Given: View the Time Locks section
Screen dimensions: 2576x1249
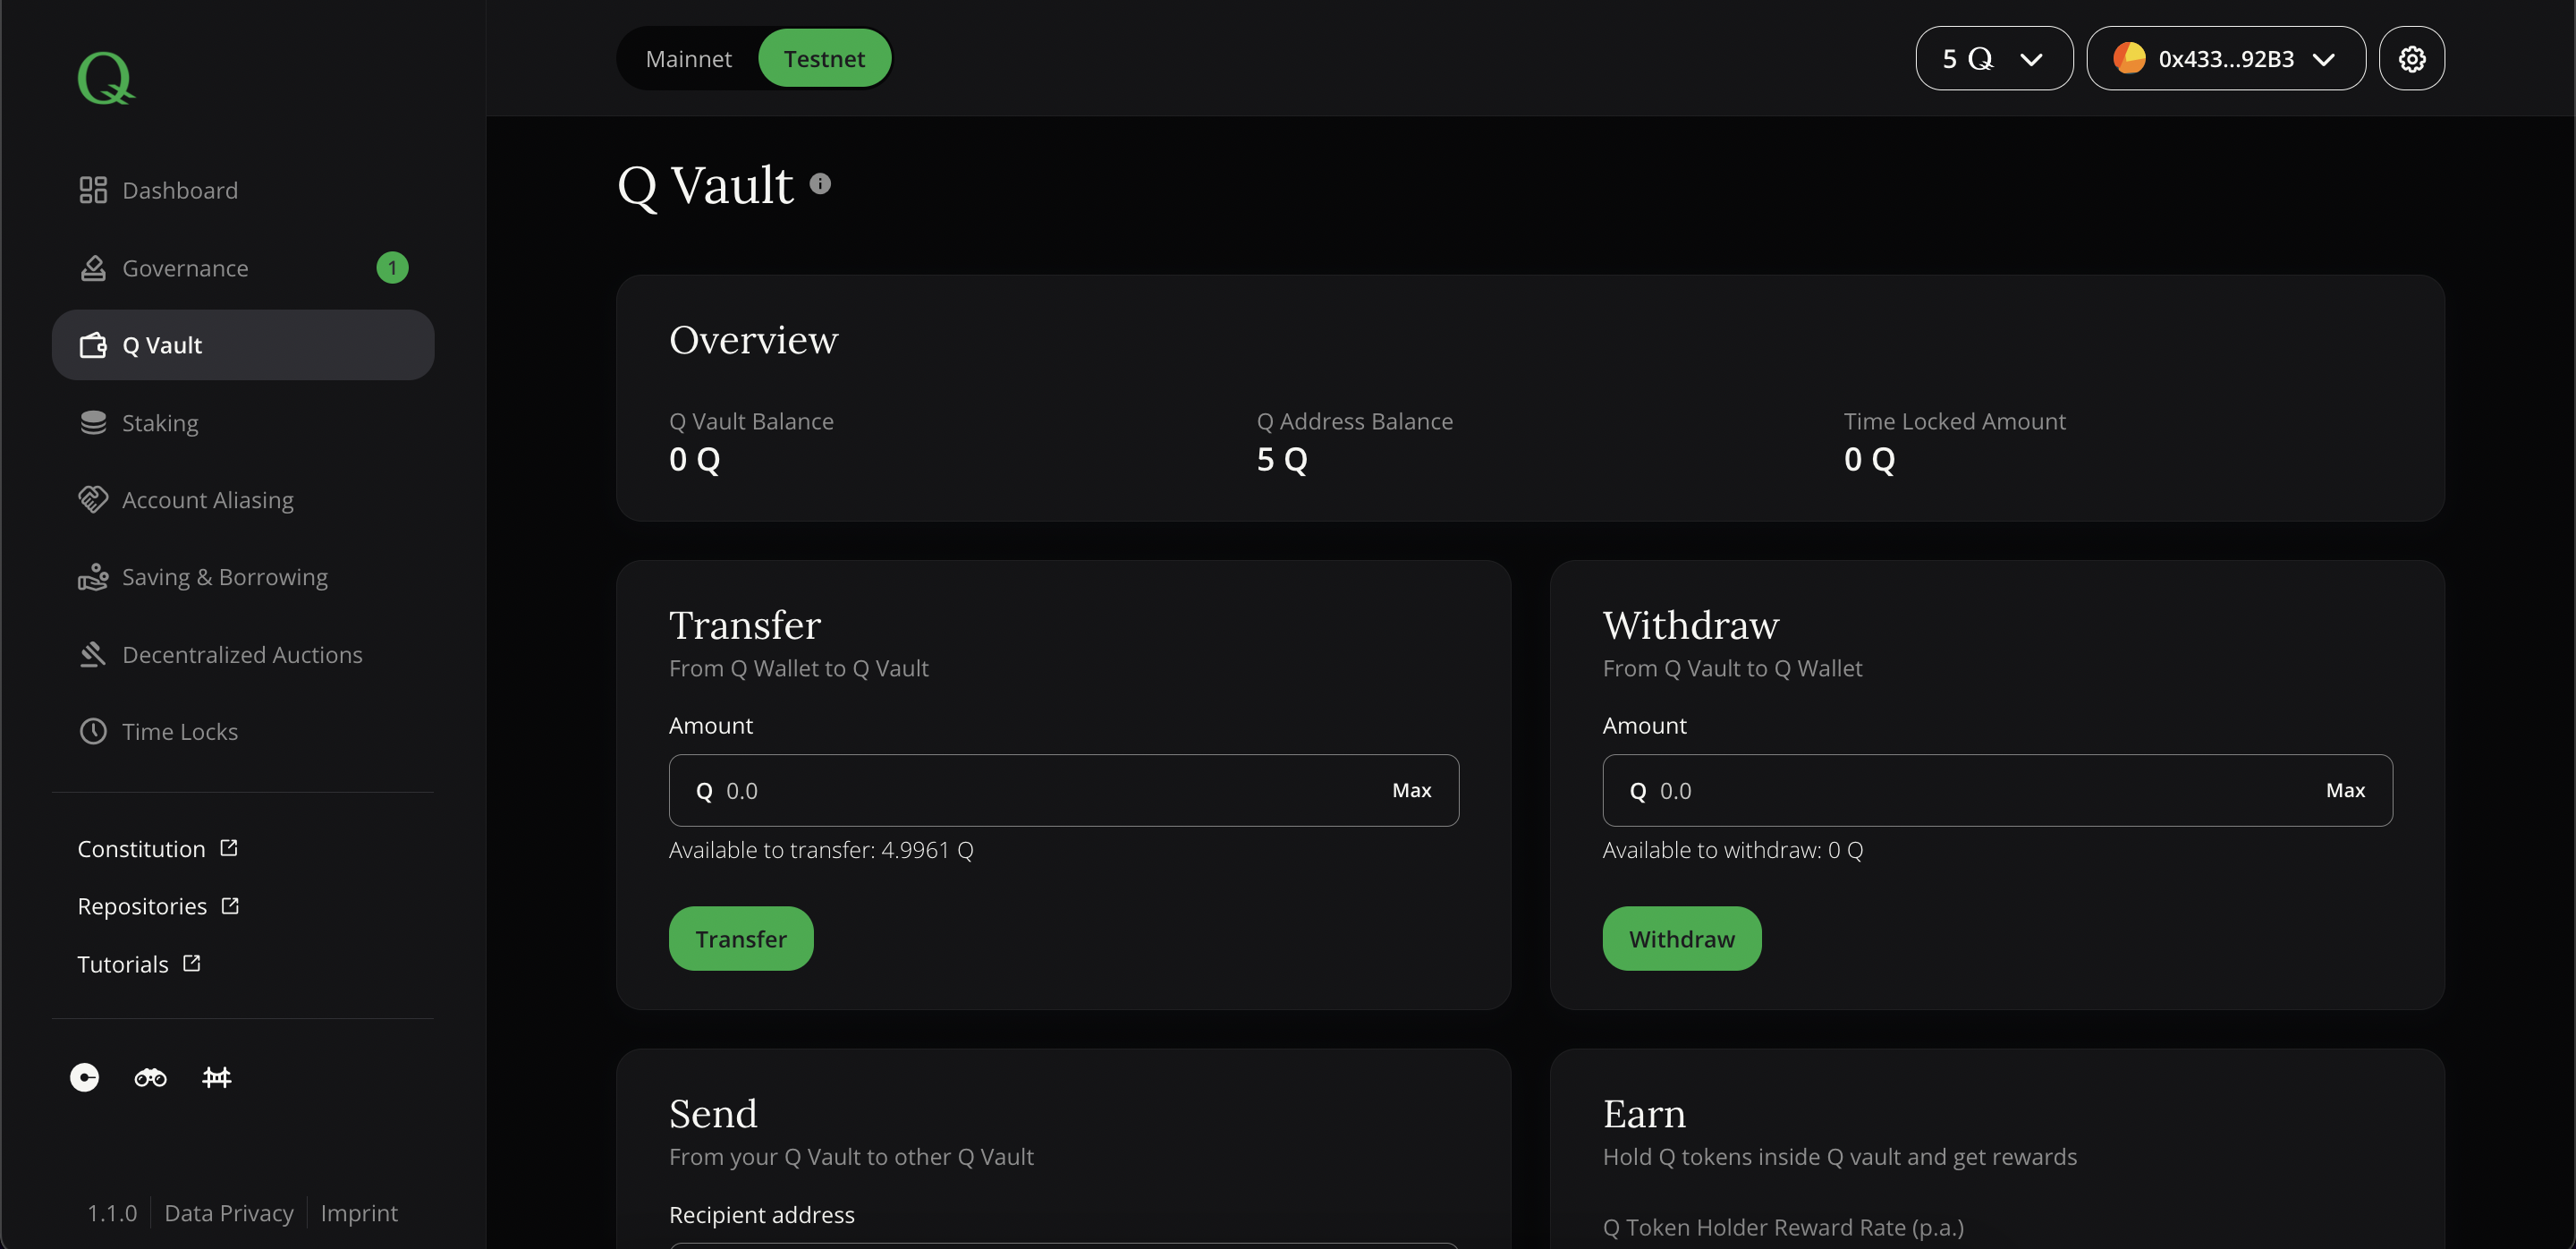Looking at the screenshot, I should [180, 731].
